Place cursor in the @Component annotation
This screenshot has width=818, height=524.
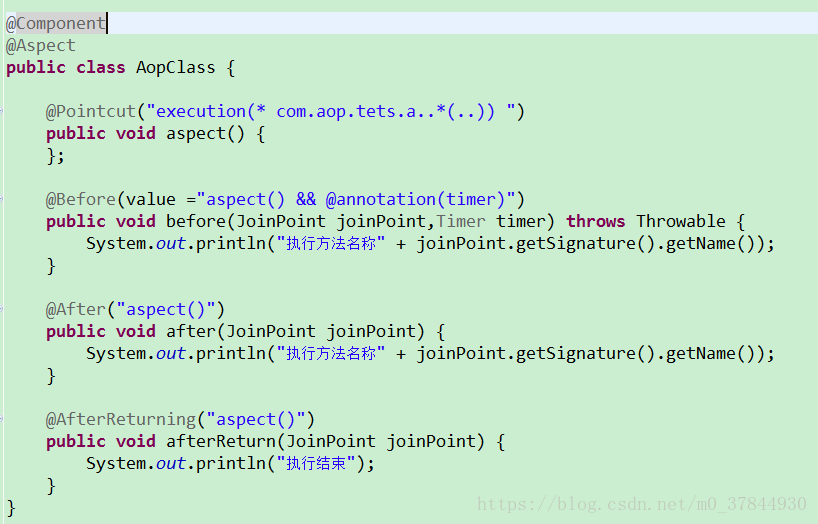coord(56,23)
